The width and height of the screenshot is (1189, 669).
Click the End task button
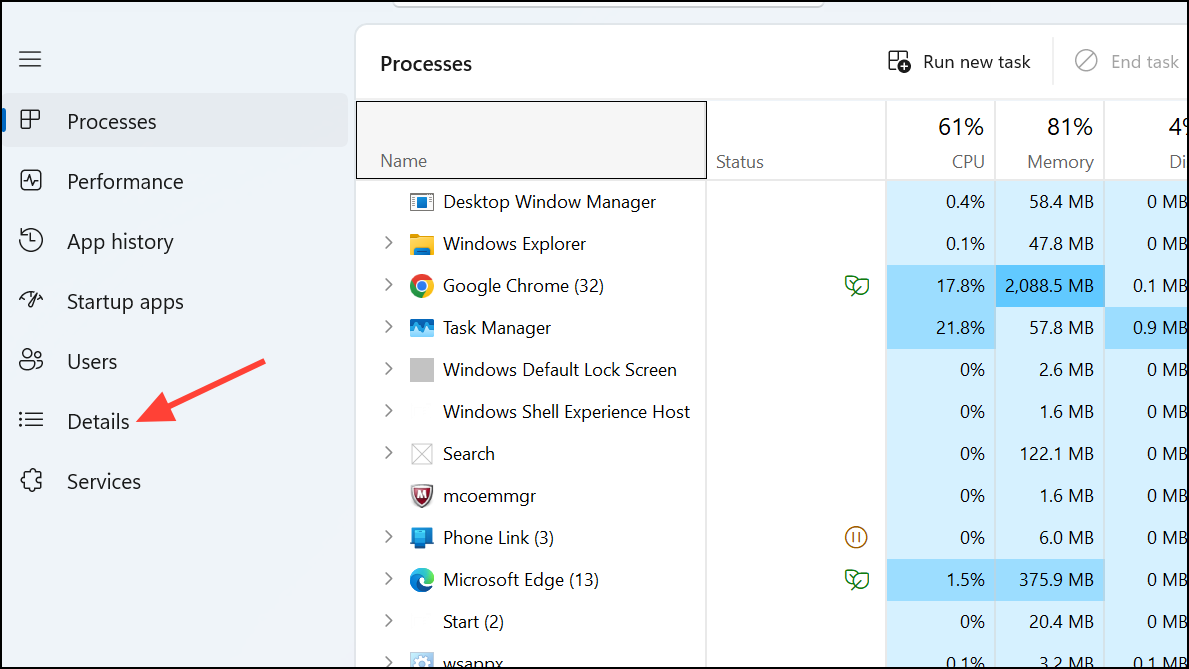[1126, 61]
